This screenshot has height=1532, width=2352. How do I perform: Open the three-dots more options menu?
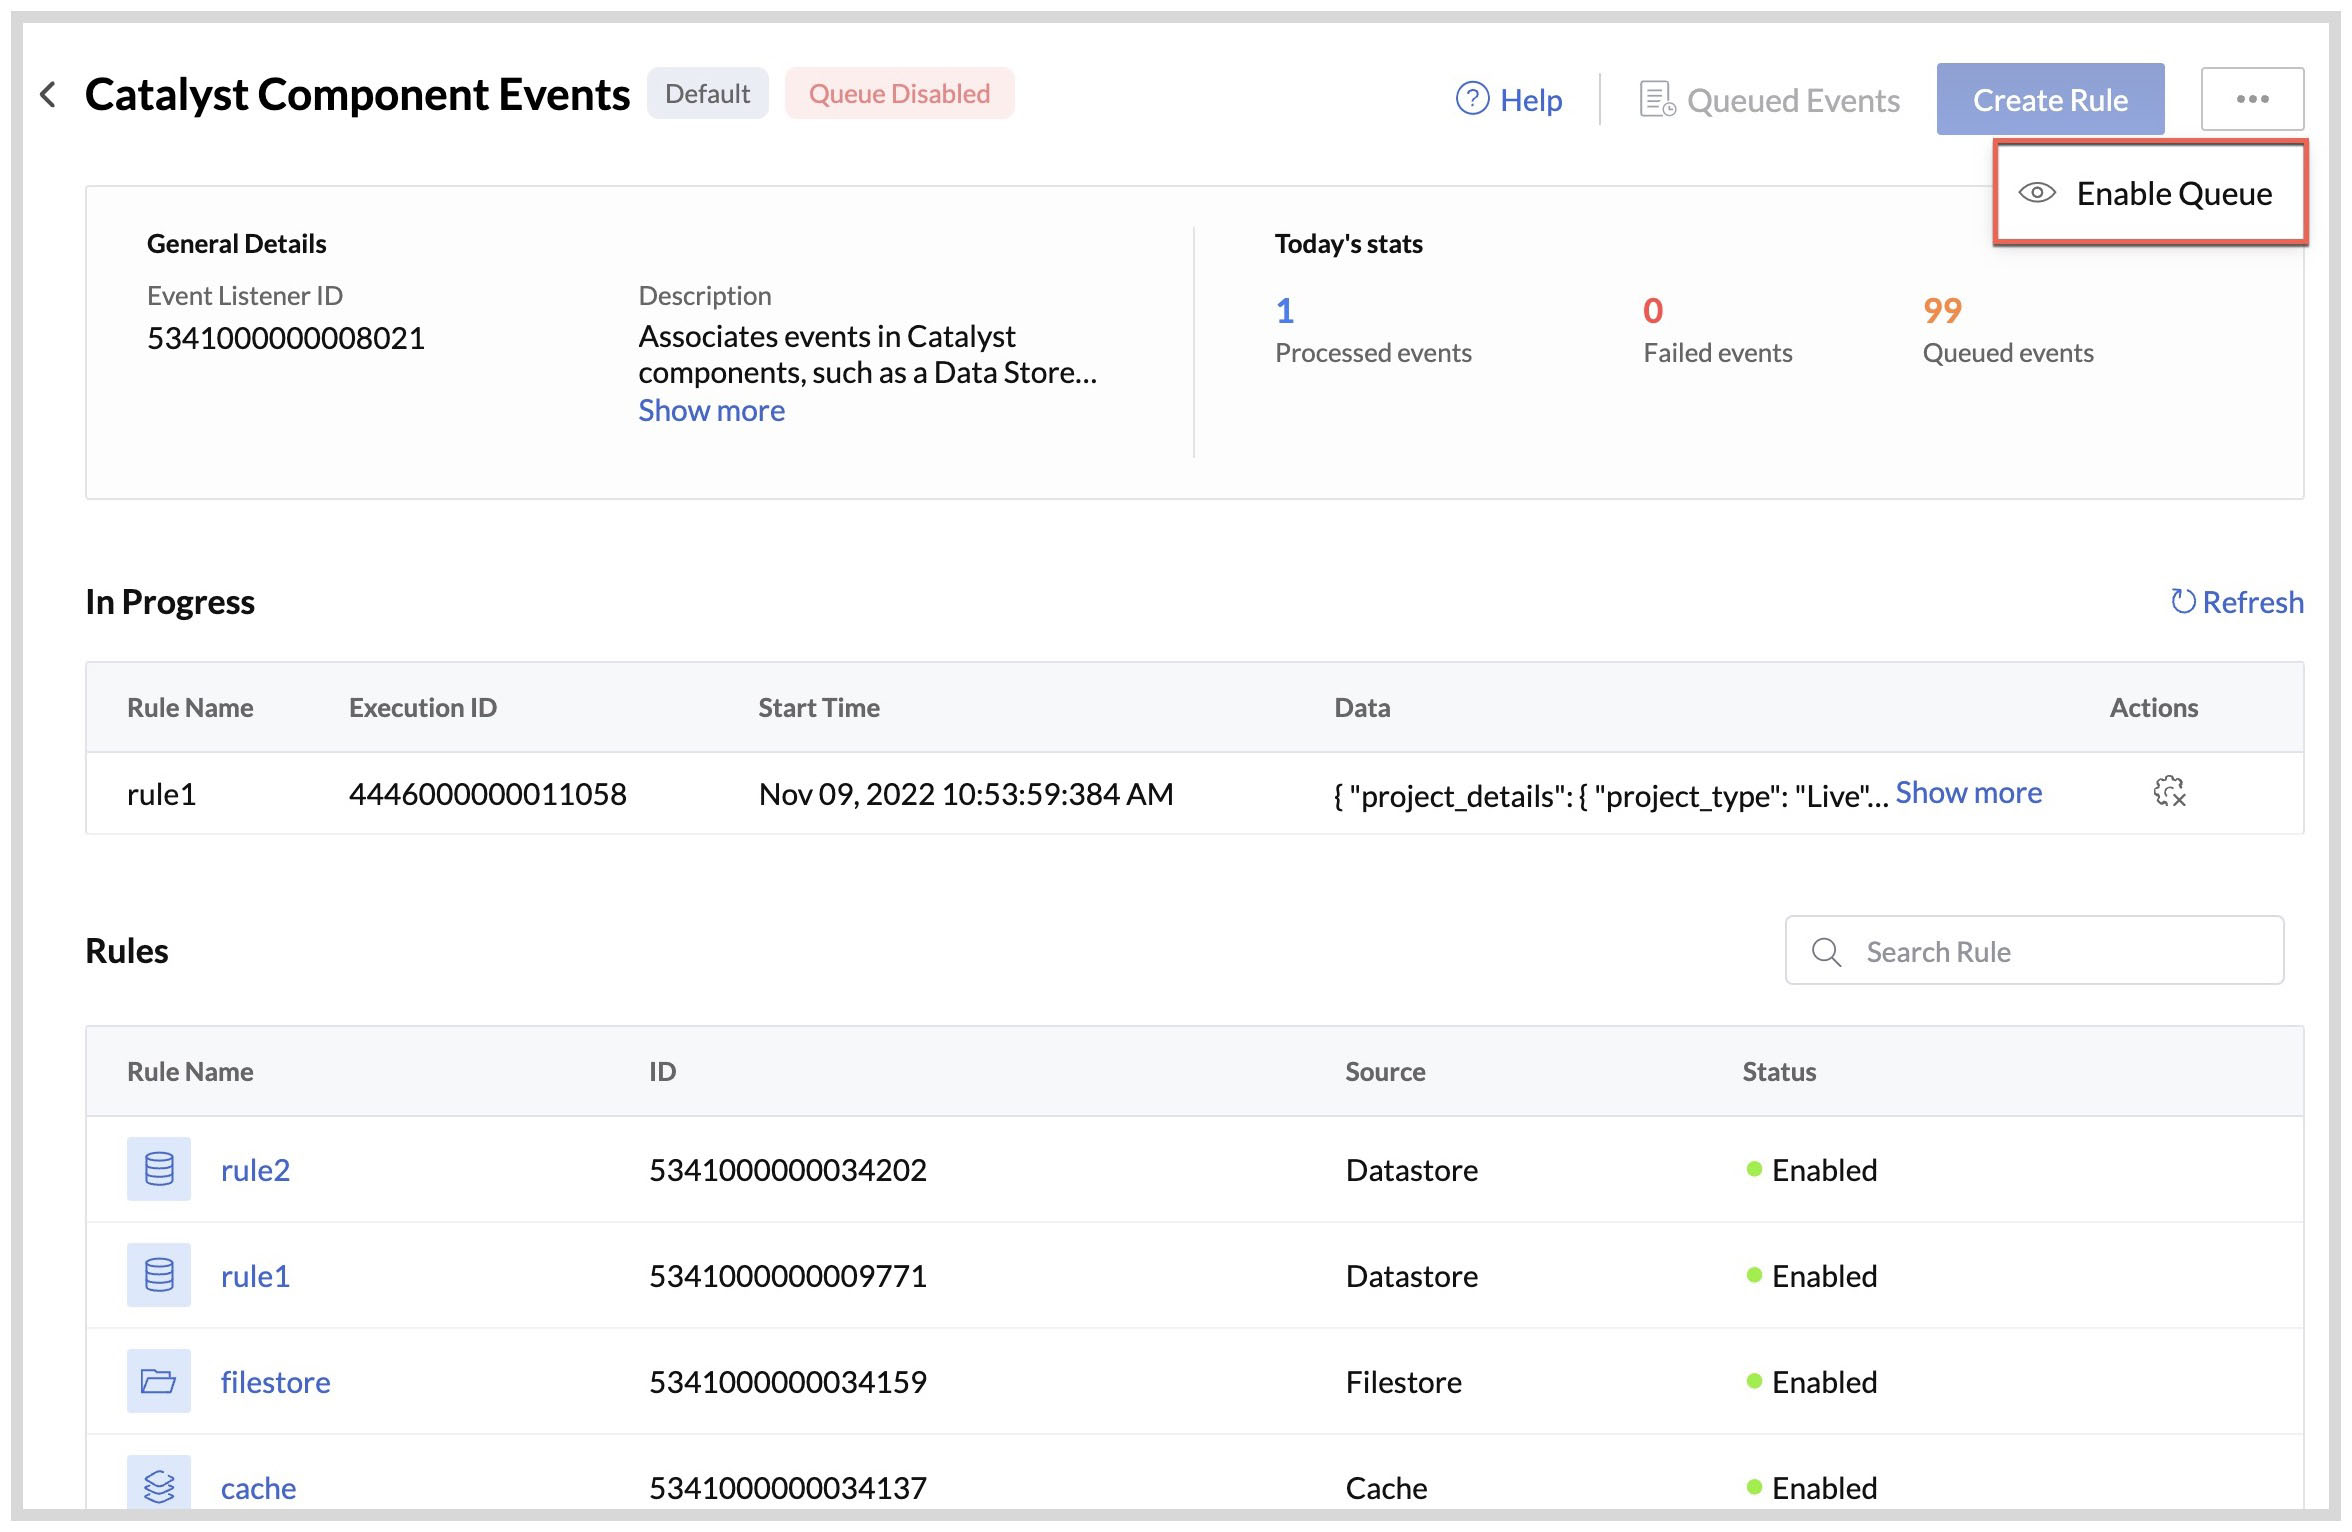tap(2252, 99)
